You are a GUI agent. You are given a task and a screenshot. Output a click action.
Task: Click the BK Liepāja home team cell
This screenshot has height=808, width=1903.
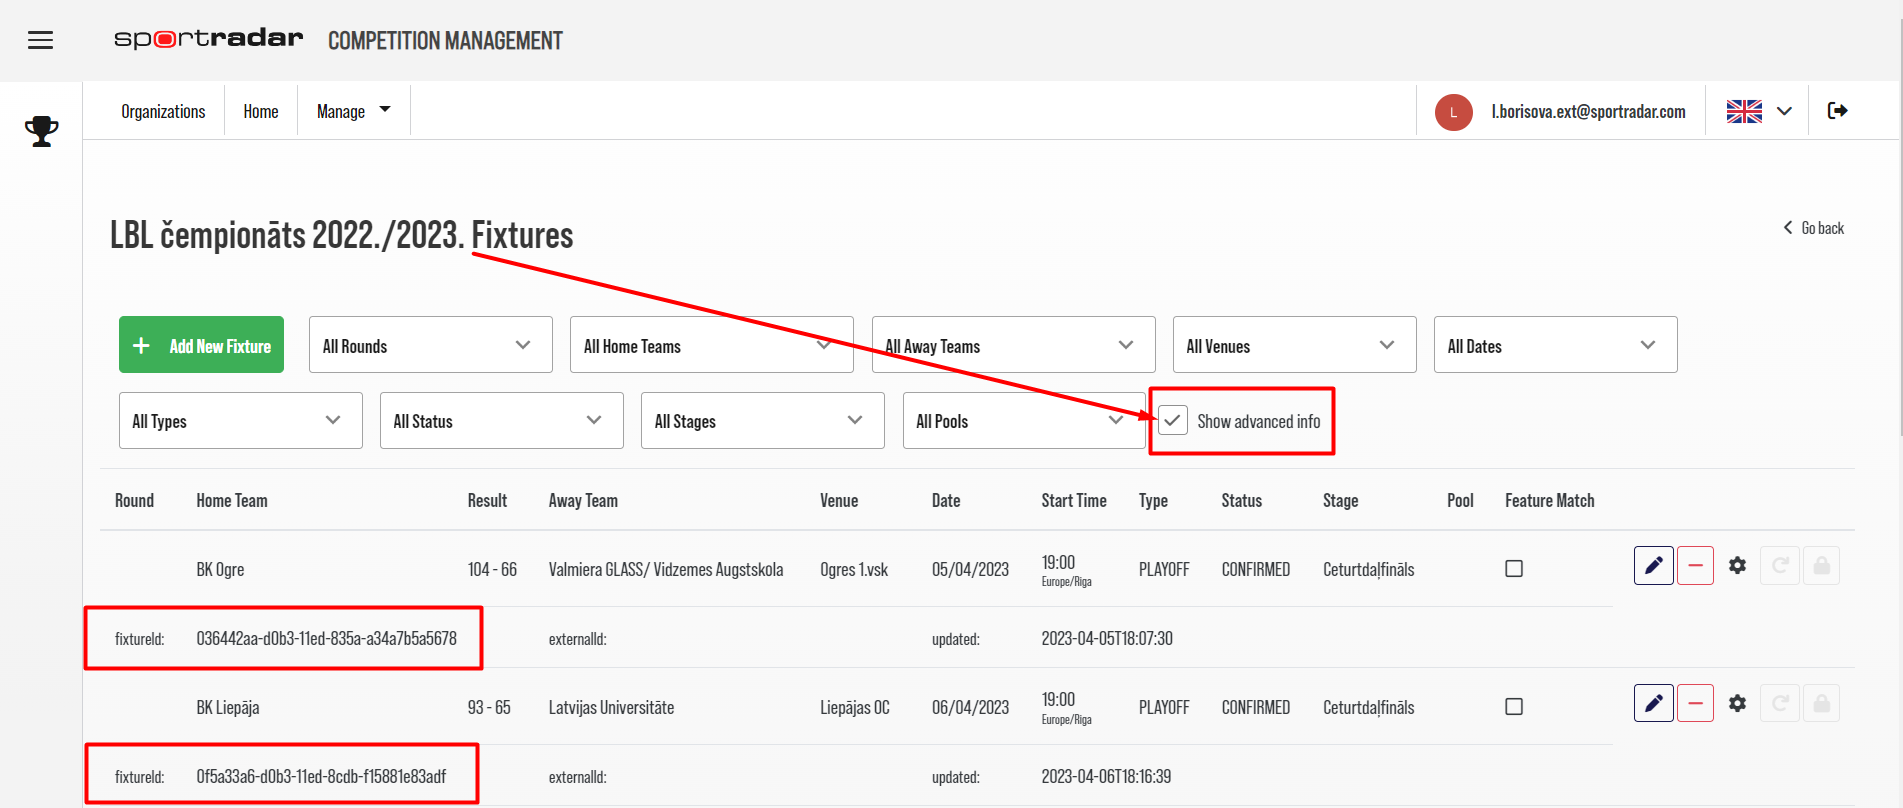click(x=227, y=707)
